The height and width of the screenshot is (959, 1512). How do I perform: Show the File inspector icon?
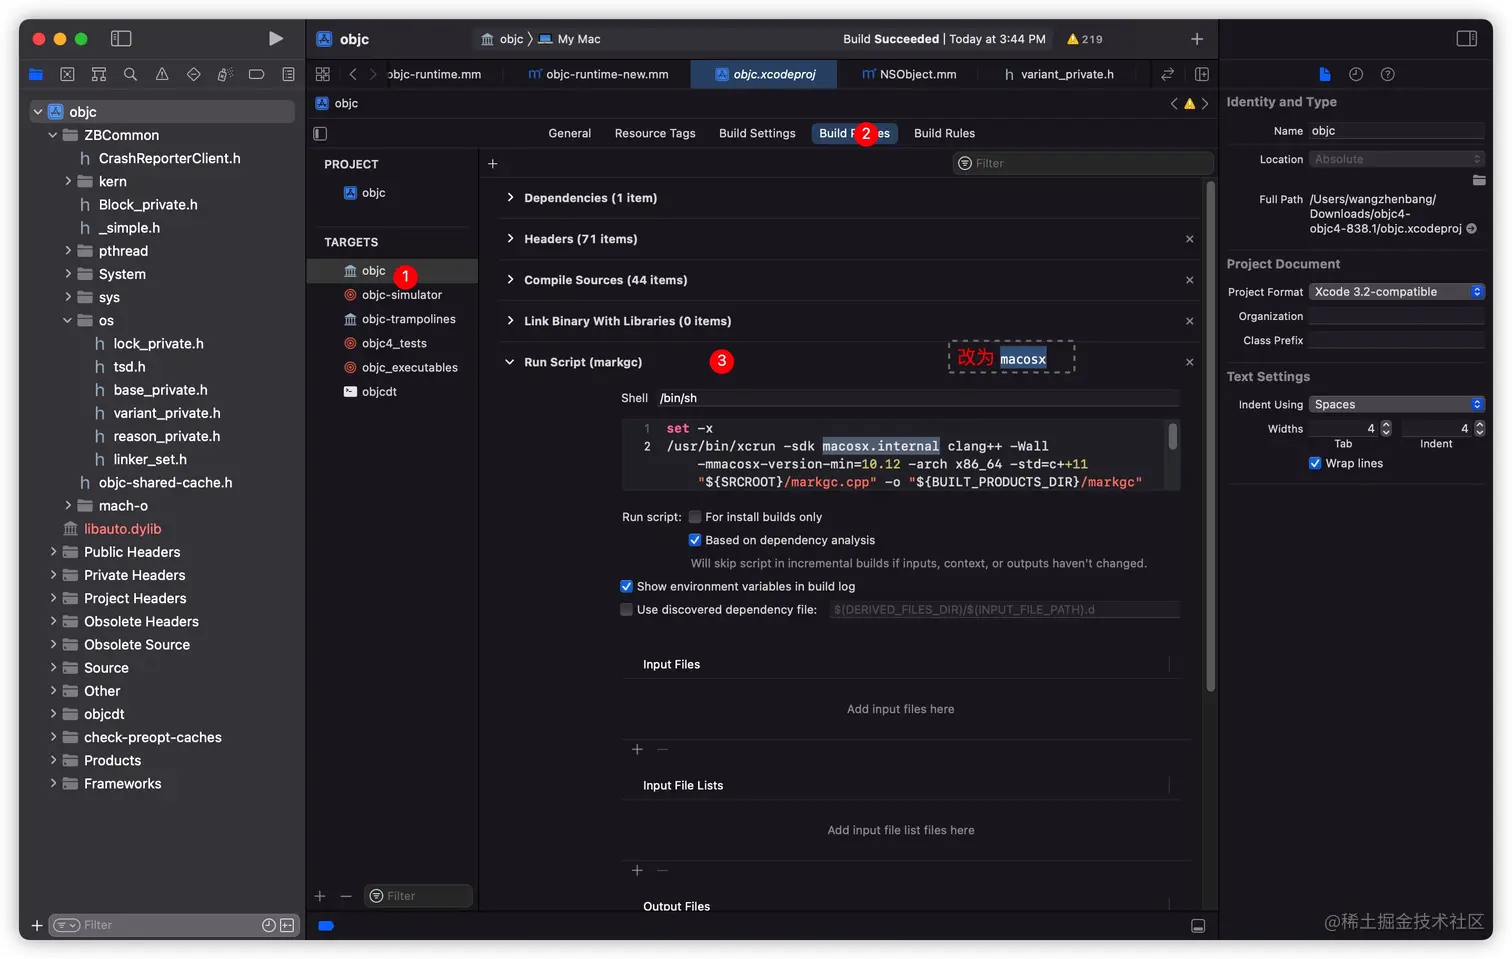pyautogui.click(x=1325, y=74)
